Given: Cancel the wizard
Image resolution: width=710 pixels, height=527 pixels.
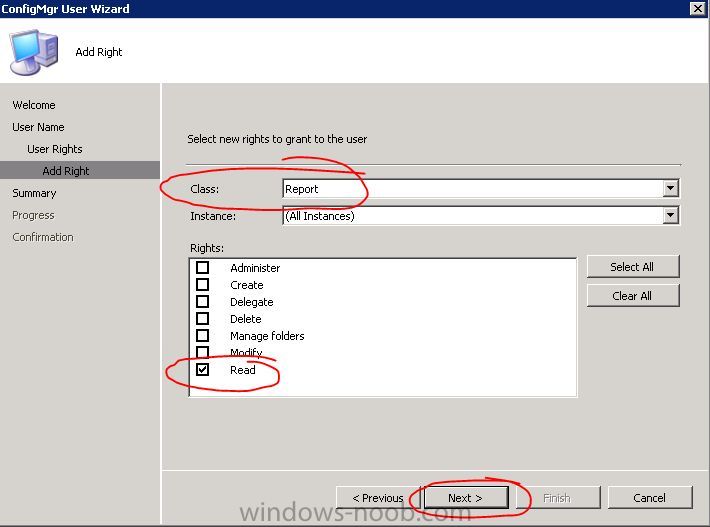Looking at the screenshot, I should (x=650, y=498).
